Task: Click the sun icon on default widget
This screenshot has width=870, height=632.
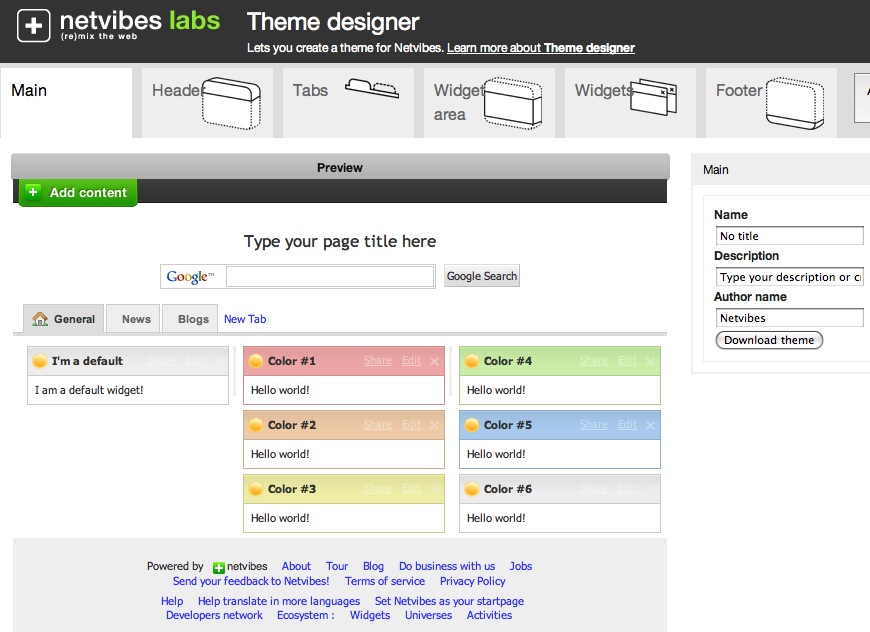Action: 40,361
